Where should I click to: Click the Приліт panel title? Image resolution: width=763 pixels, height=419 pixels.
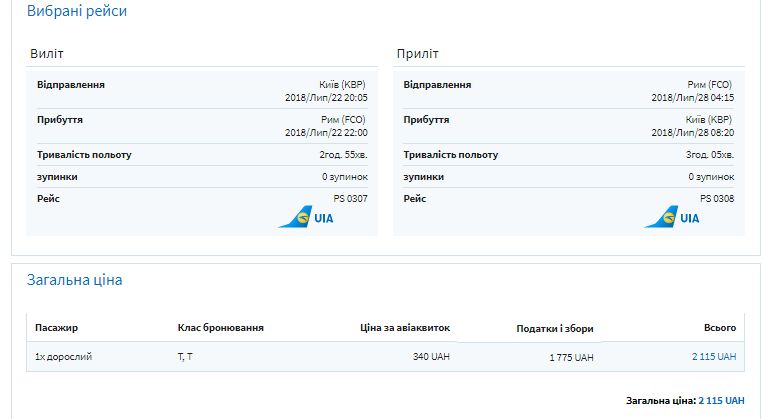pos(417,54)
